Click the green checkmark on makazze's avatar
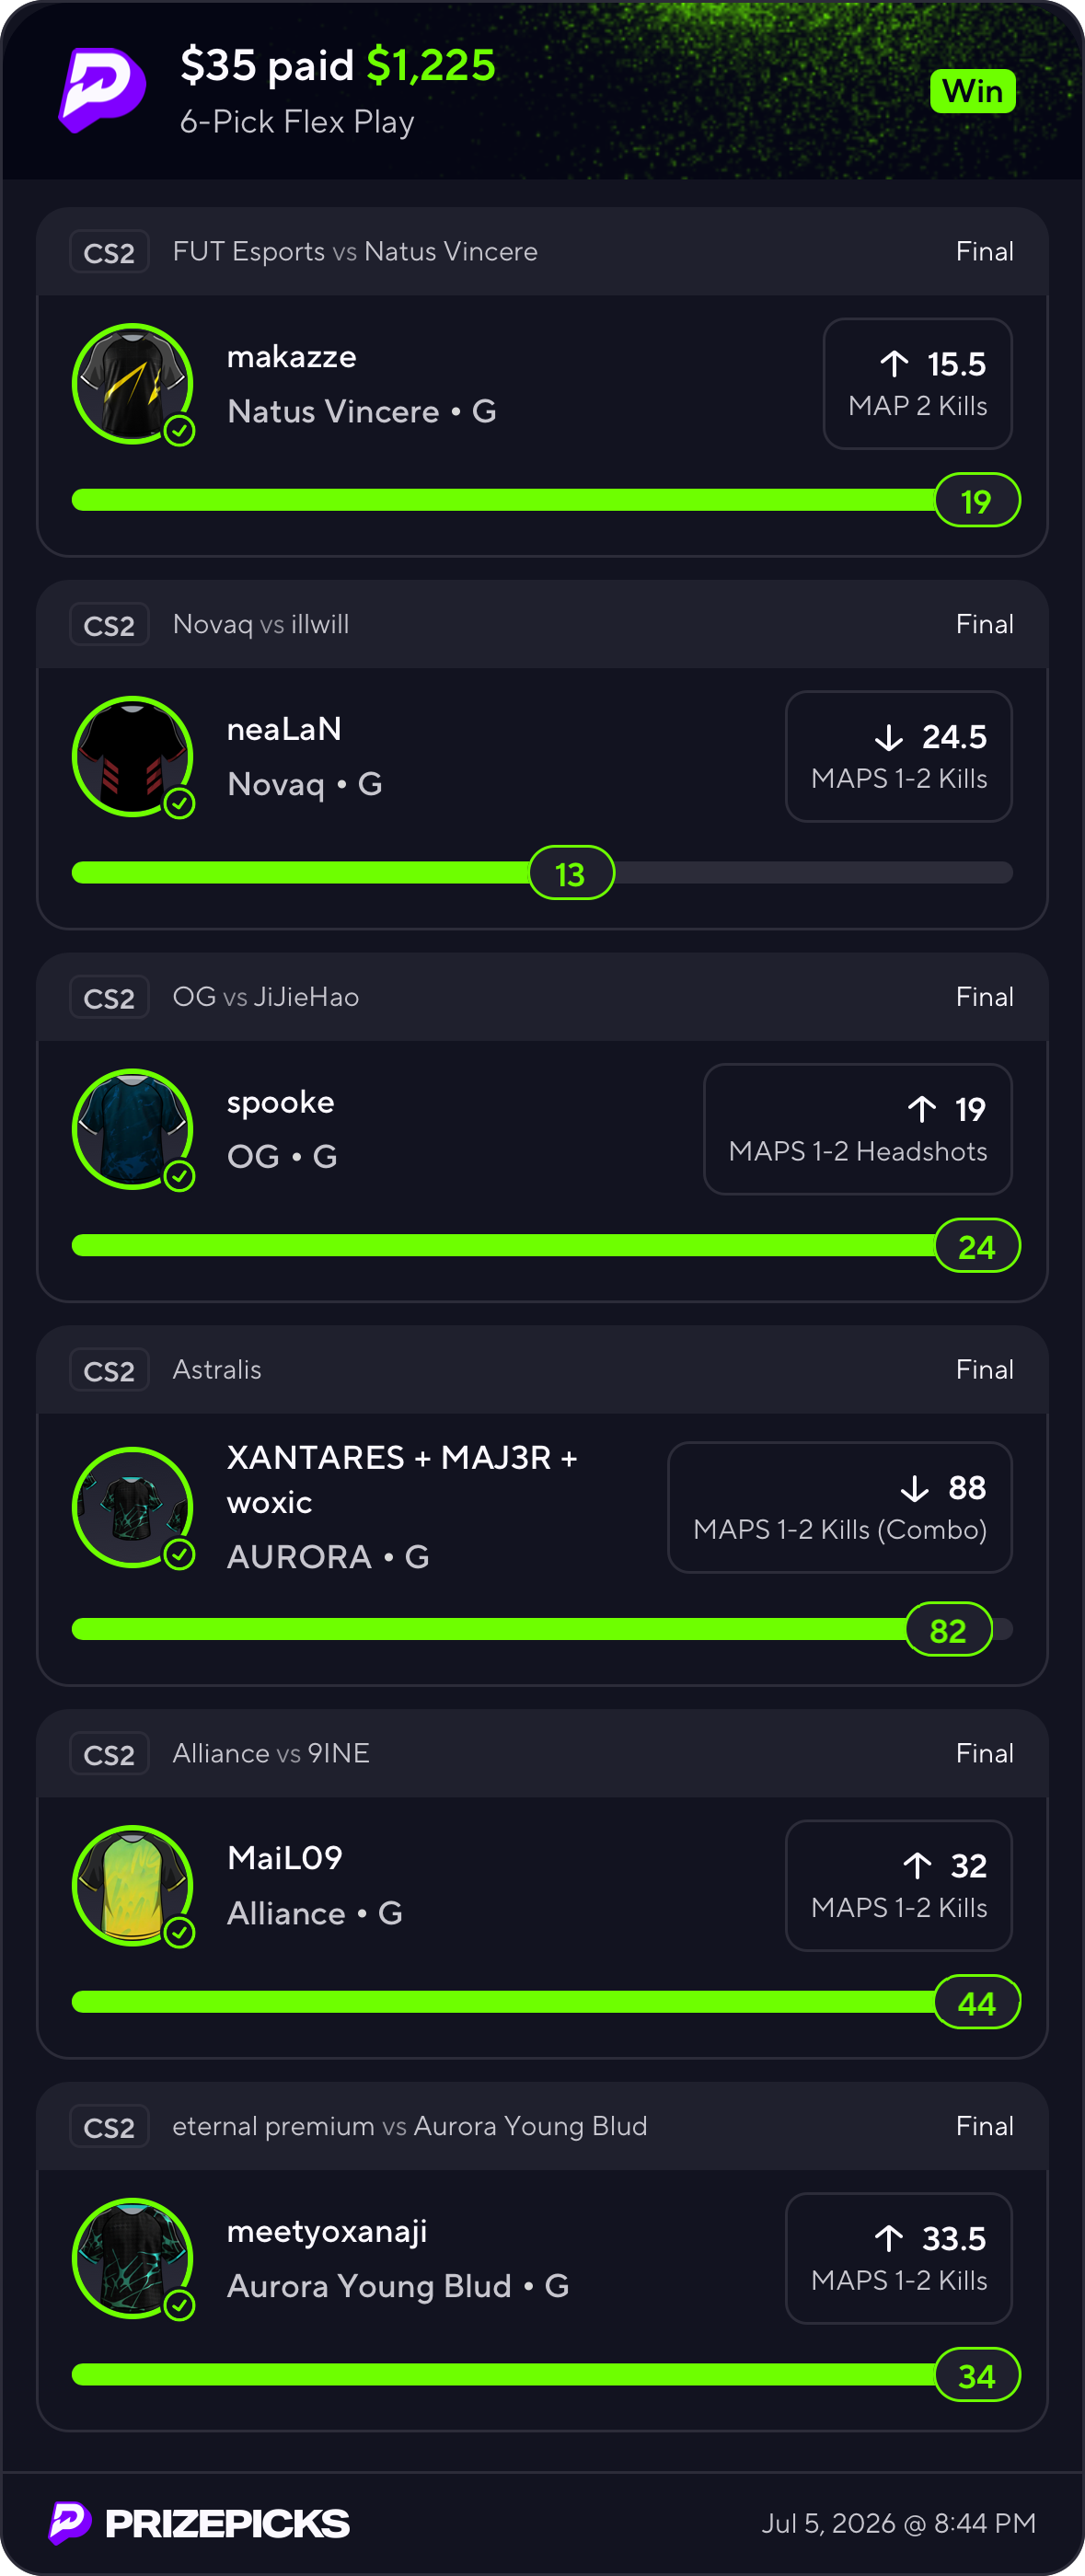This screenshot has width=1085, height=2576. [179, 431]
